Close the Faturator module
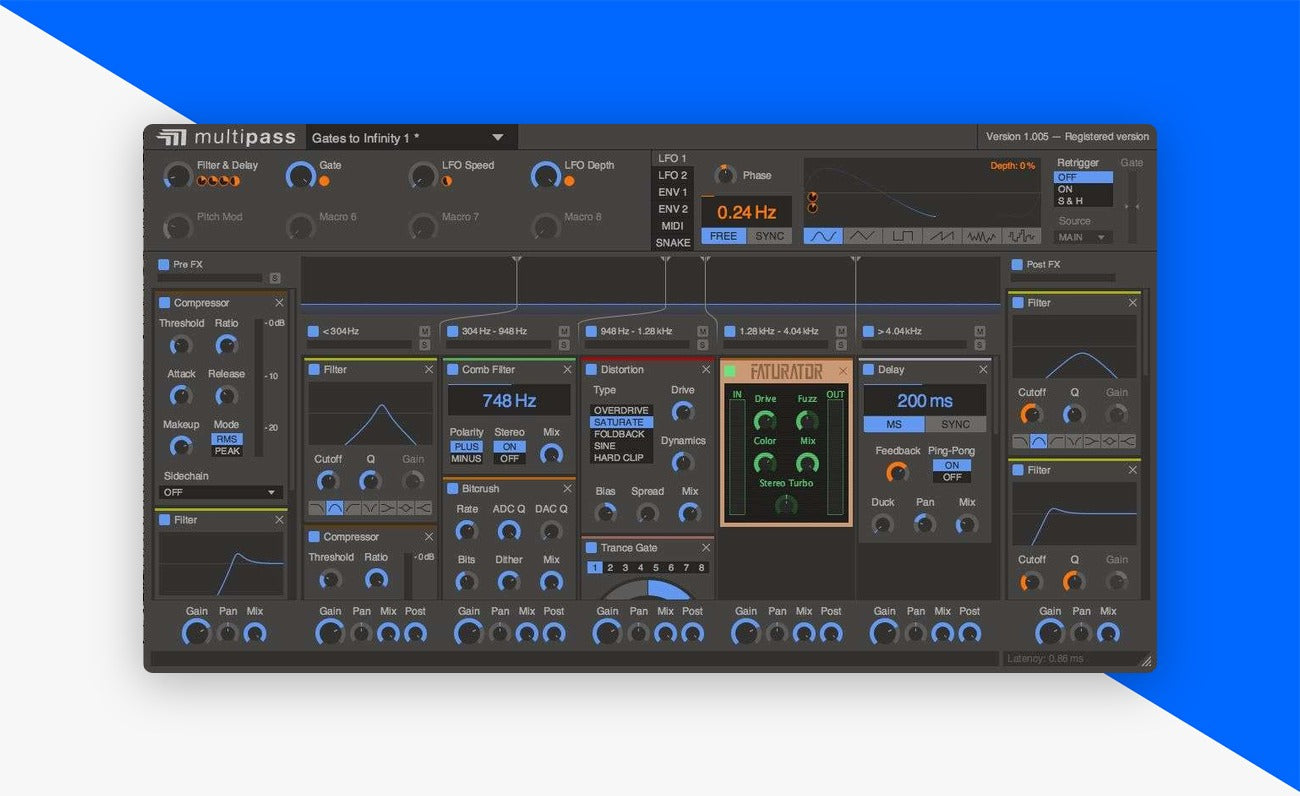The image size is (1300, 796). (x=843, y=372)
